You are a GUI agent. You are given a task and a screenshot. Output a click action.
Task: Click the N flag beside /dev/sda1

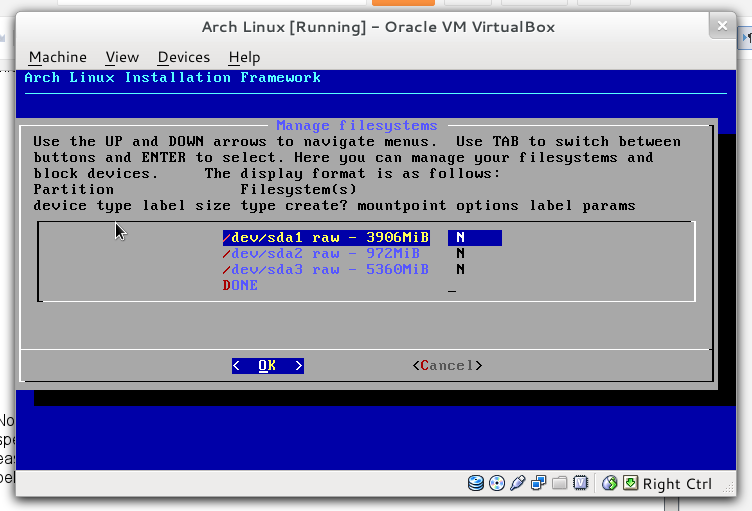pos(460,238)
